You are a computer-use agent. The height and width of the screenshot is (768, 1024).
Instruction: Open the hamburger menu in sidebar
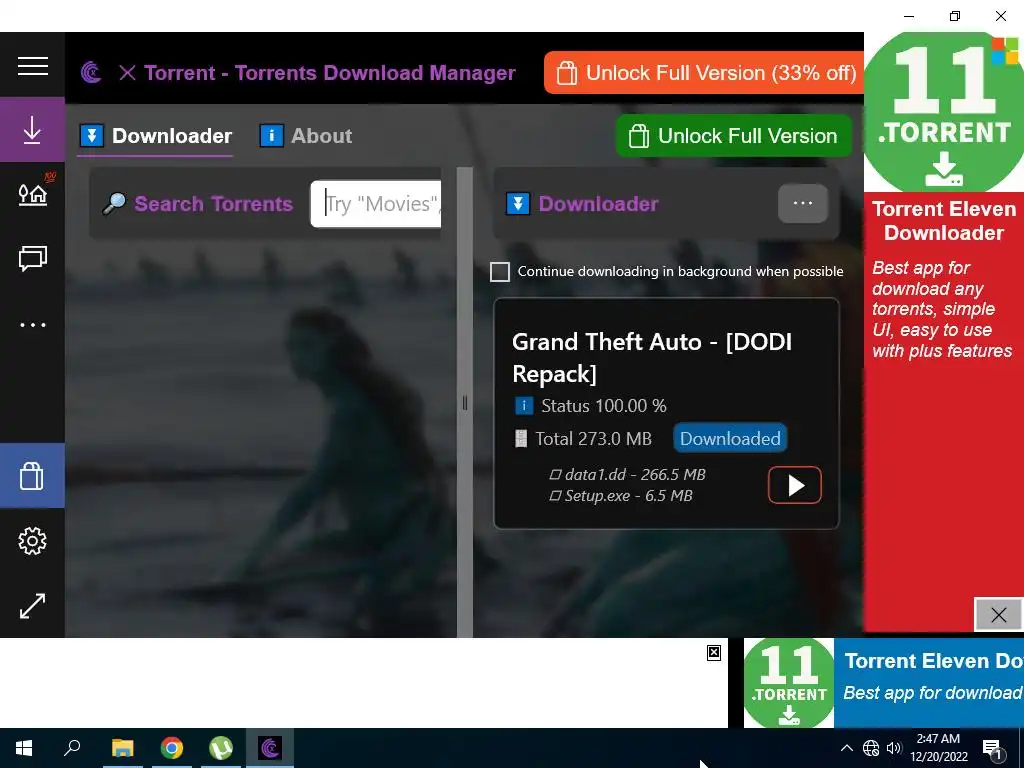tap(33, 66)
